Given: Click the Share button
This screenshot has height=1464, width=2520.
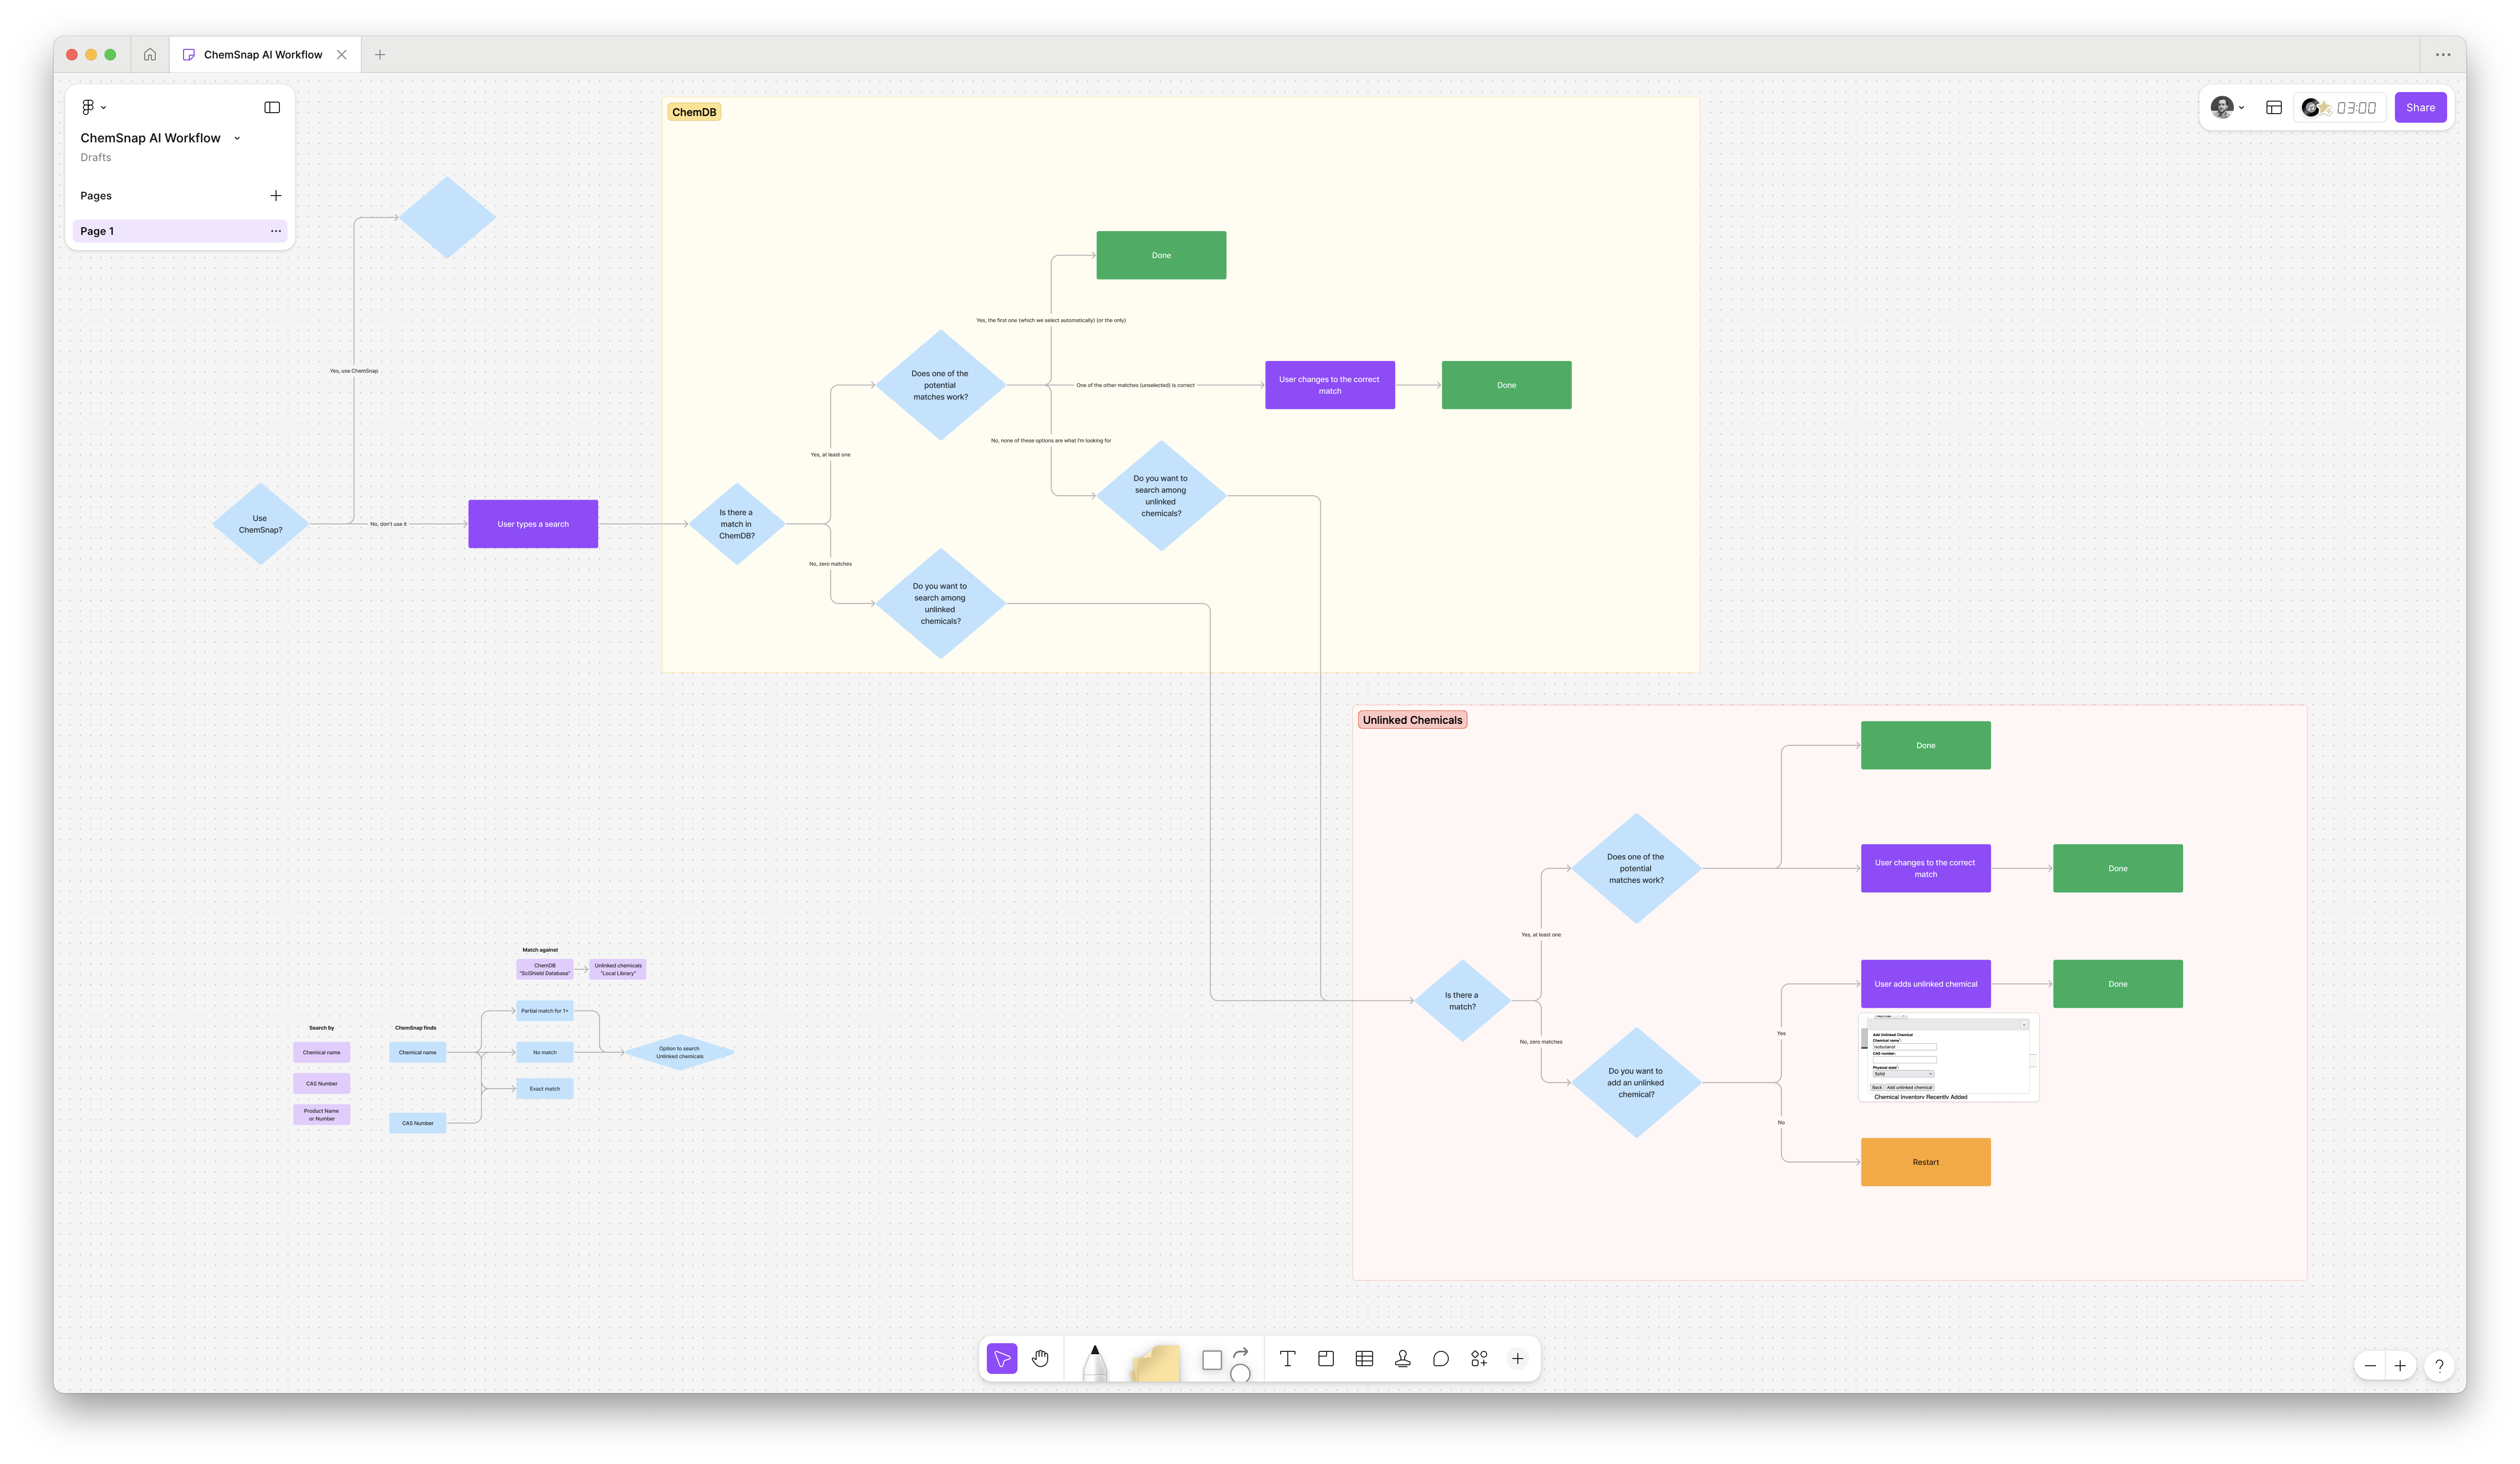Looking at the screenshot, I should coord(2419,108).
